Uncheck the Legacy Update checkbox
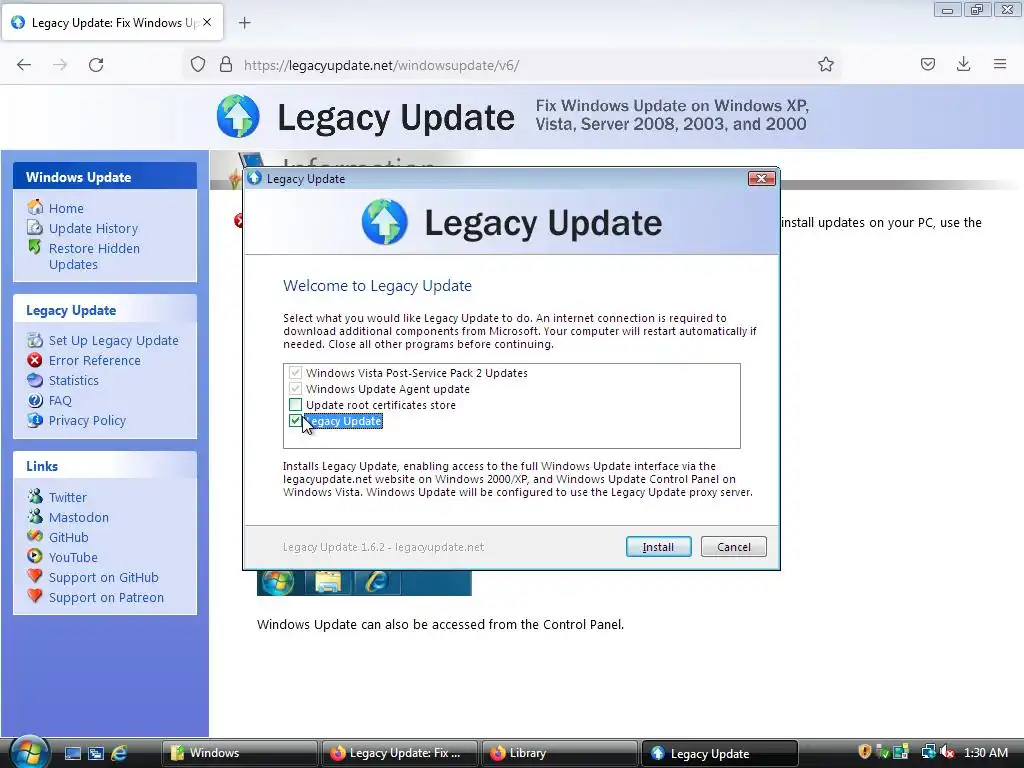Screen dimensions: 1024x768 (295, 421)
